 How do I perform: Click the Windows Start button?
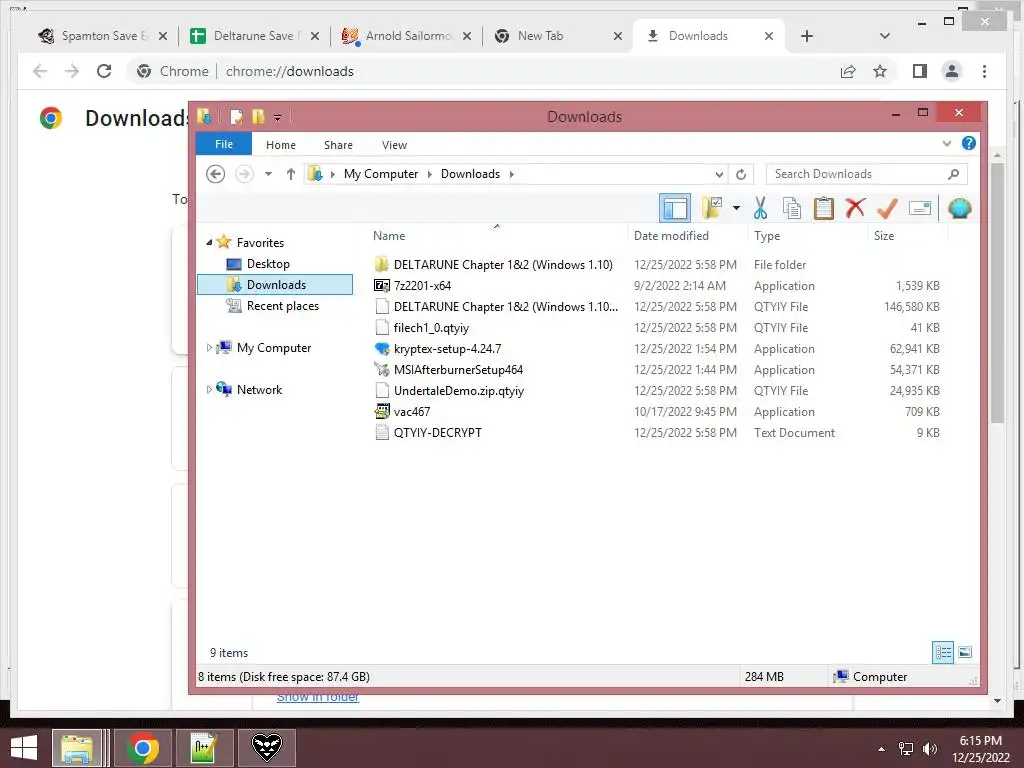point(24,748)
